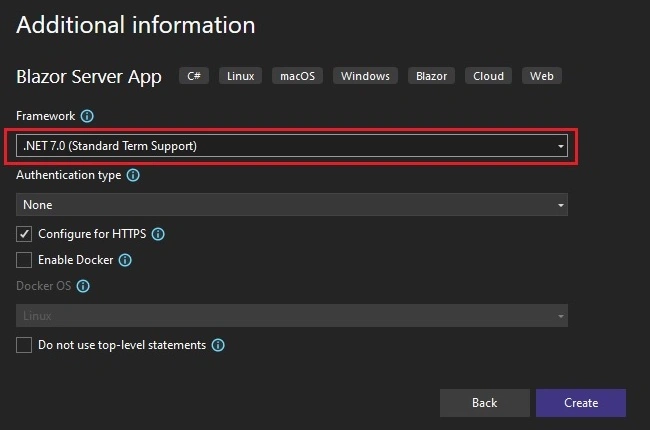
Task: Click the Blazor tag
Action: (432, 76)
